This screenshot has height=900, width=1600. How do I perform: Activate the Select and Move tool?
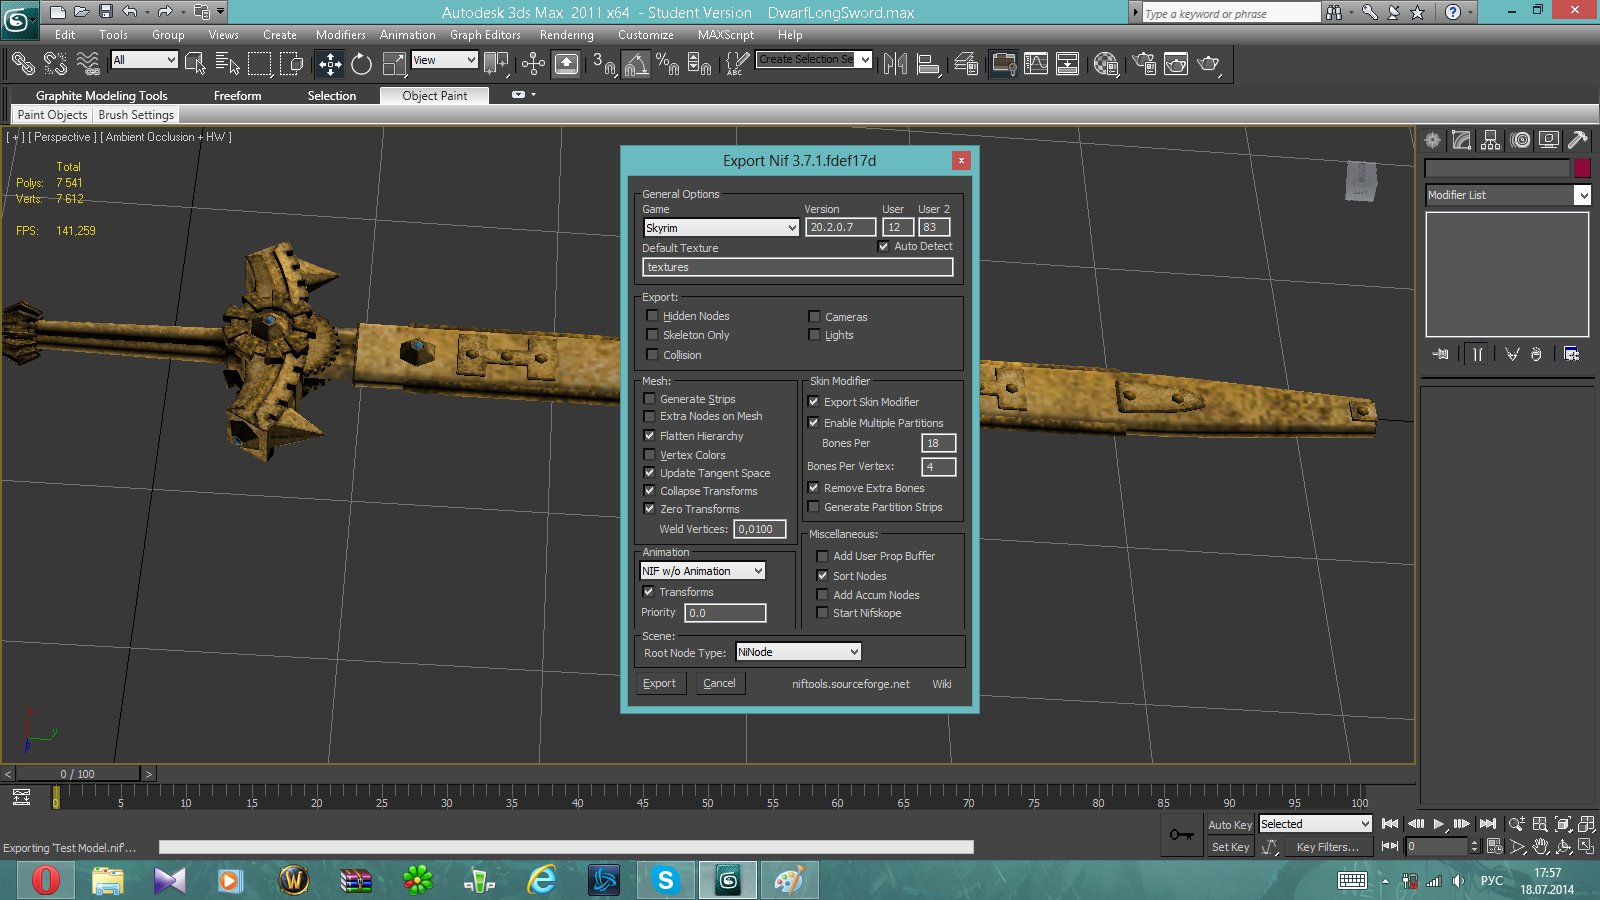pos(330,64)
